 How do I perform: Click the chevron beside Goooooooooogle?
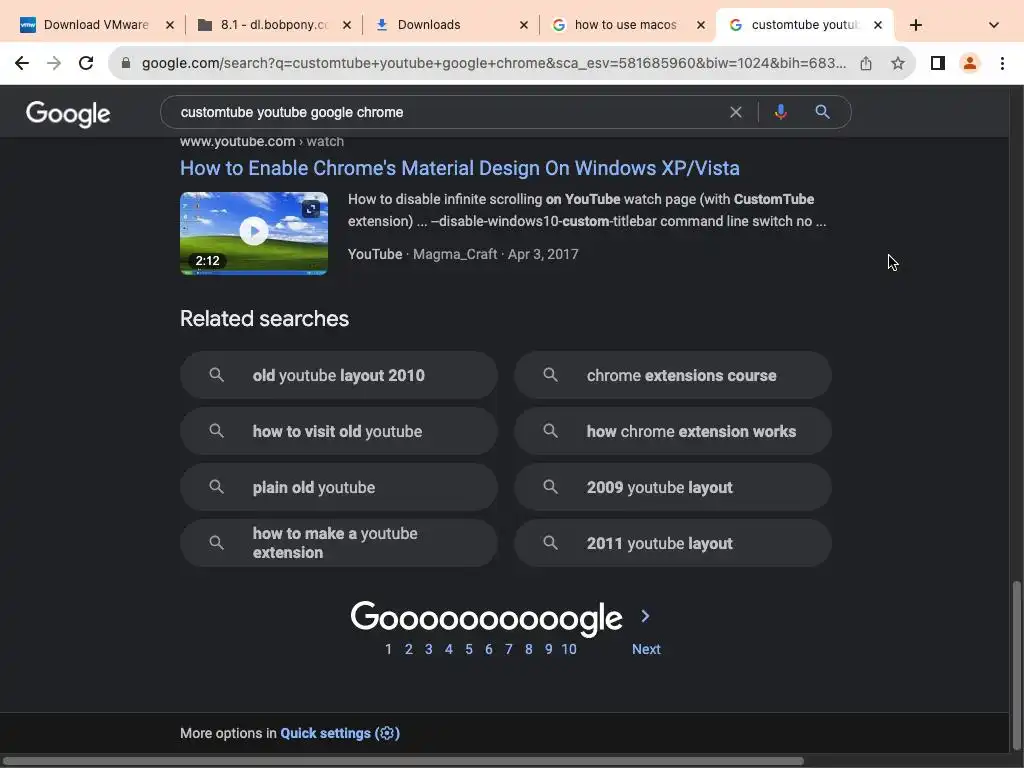point(645,616)
